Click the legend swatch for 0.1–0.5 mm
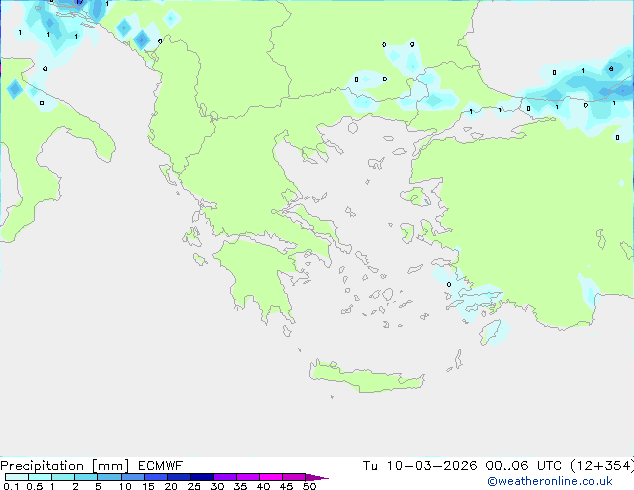634x490 pixels. click(17, 477)
